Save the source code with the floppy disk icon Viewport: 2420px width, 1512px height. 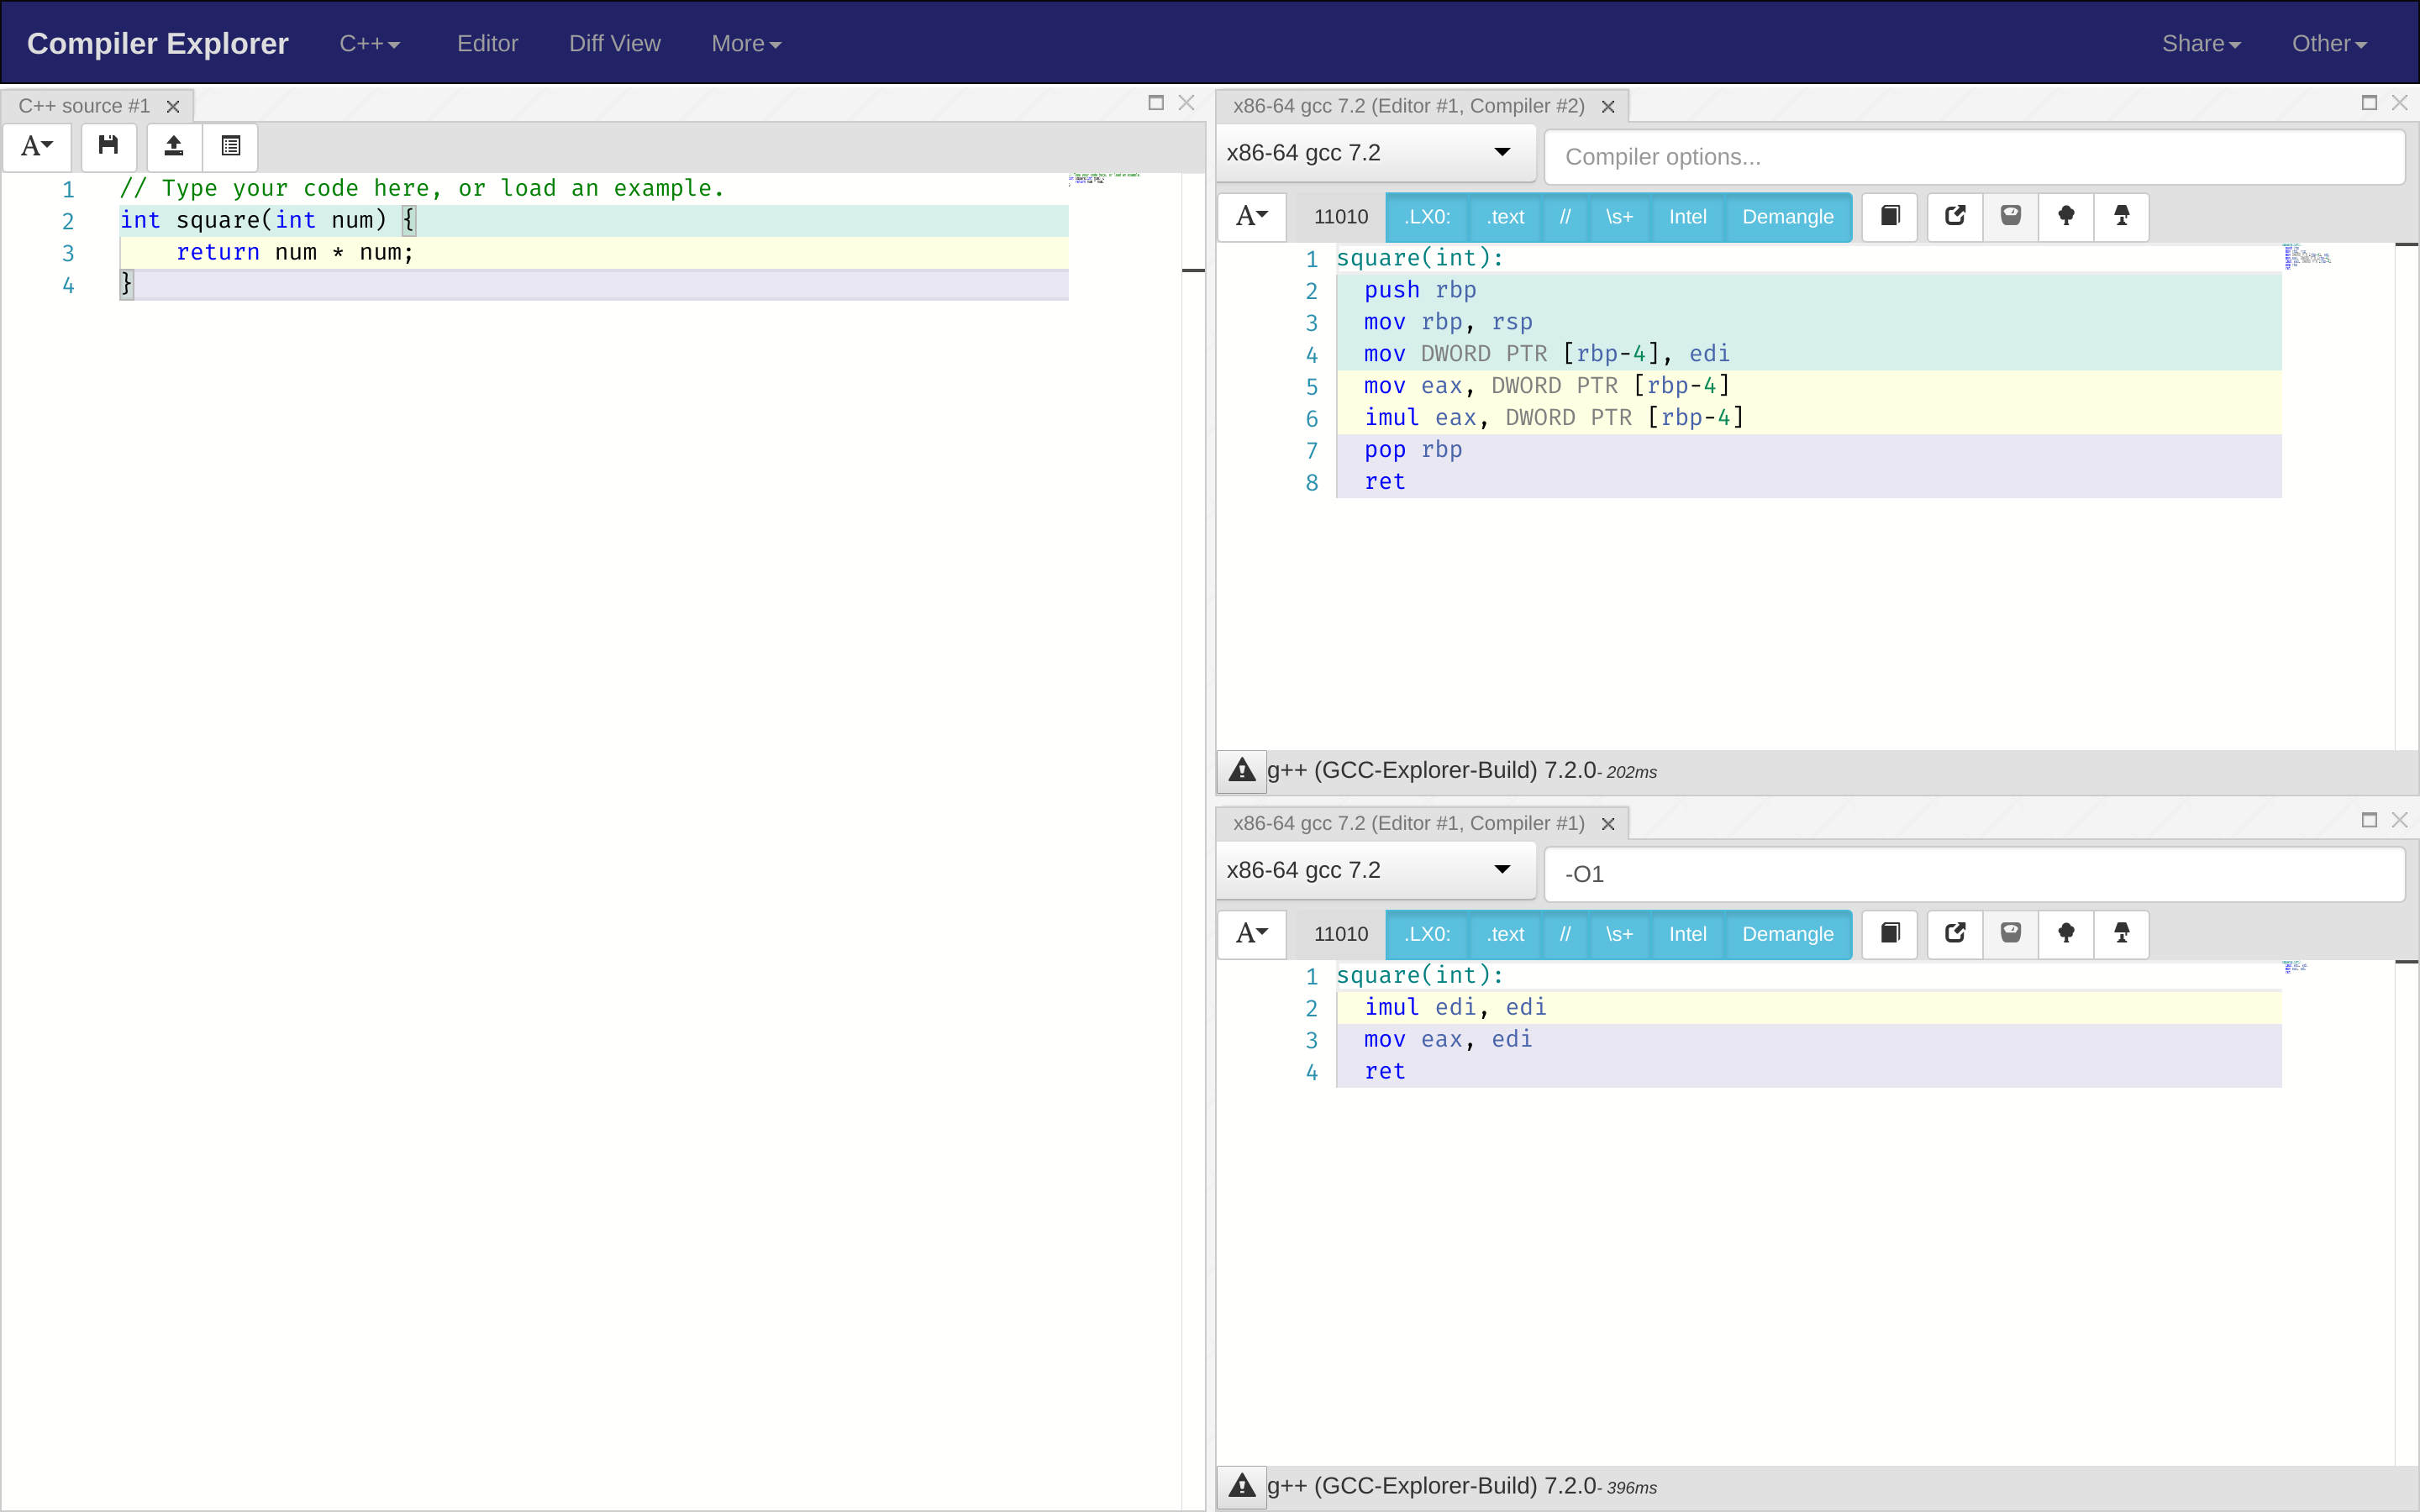point(109,146)
